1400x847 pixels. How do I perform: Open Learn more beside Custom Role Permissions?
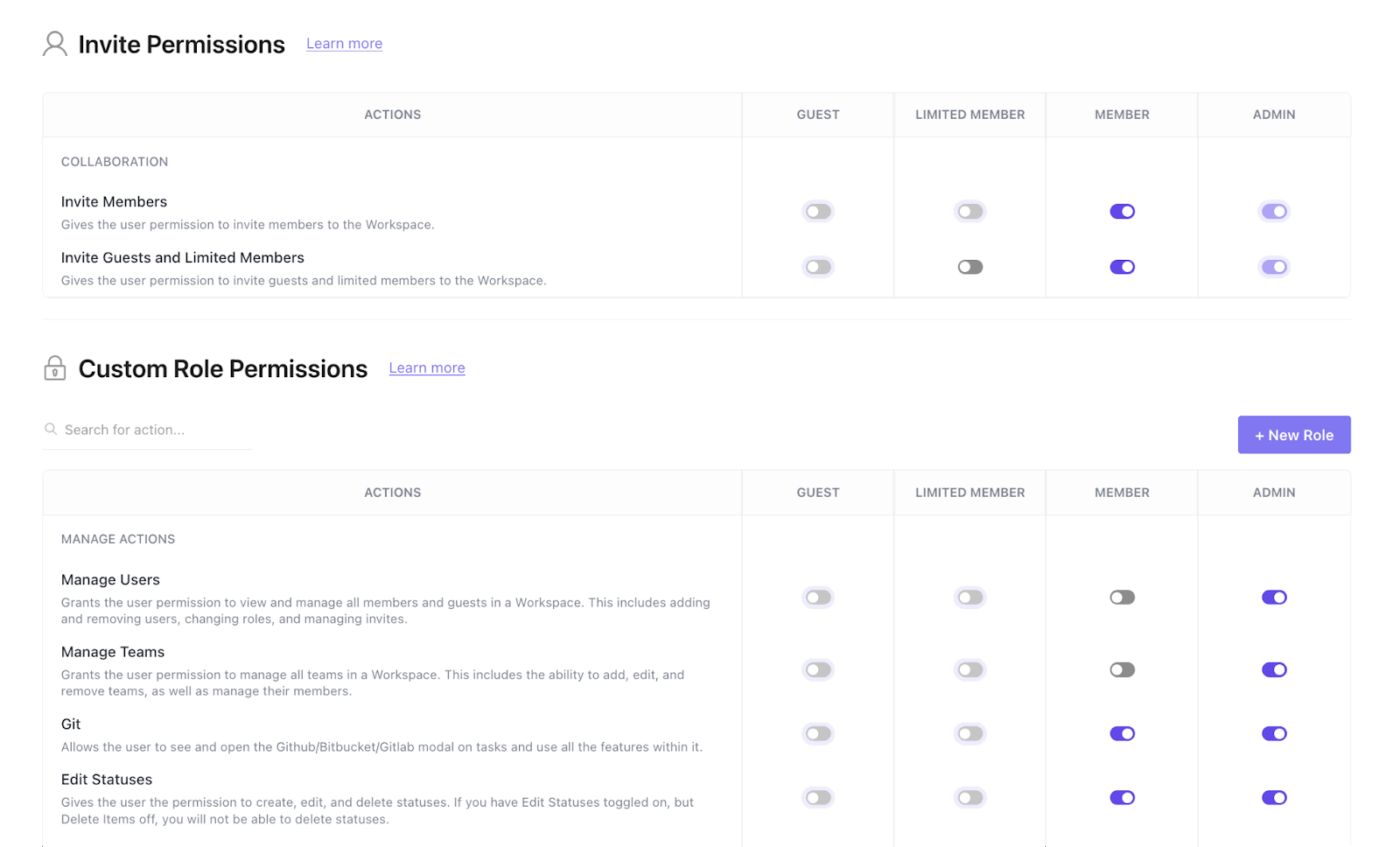click(427, 368)
